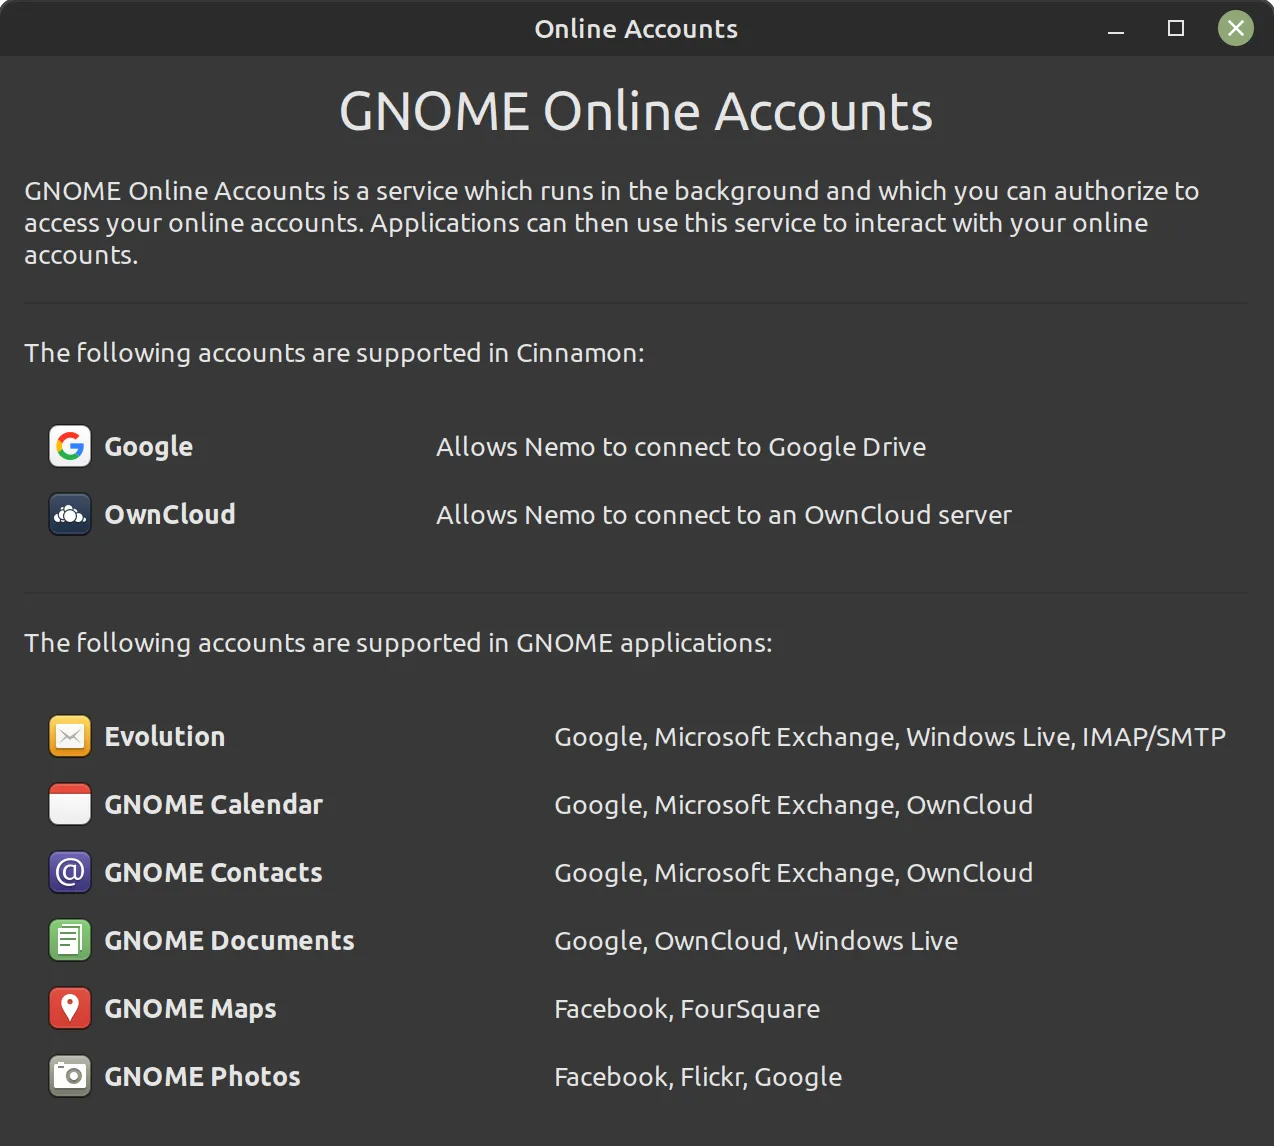Click the Evolution app name
This screenshot has width=1274, height=1146.
coord(164,736)
